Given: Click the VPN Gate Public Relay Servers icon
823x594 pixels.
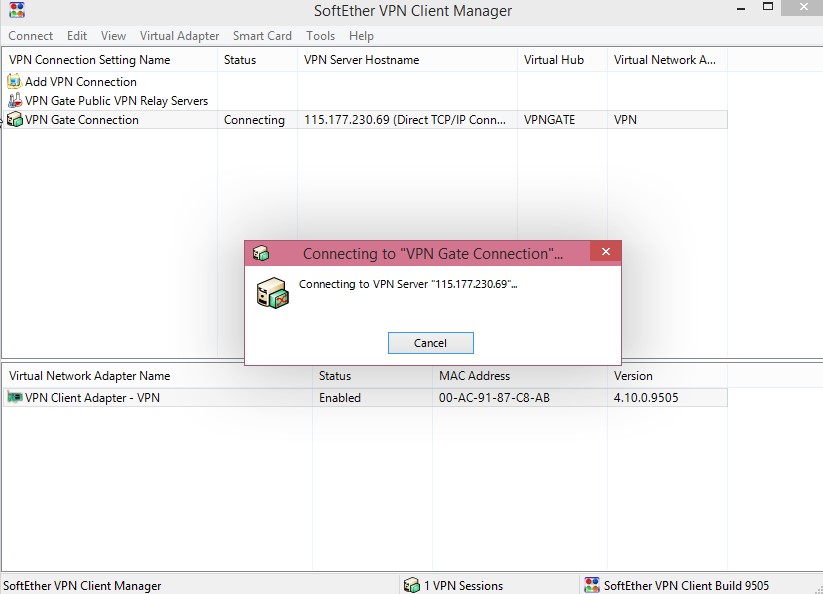Looking at the screenshot, I should tap(15, 100).
